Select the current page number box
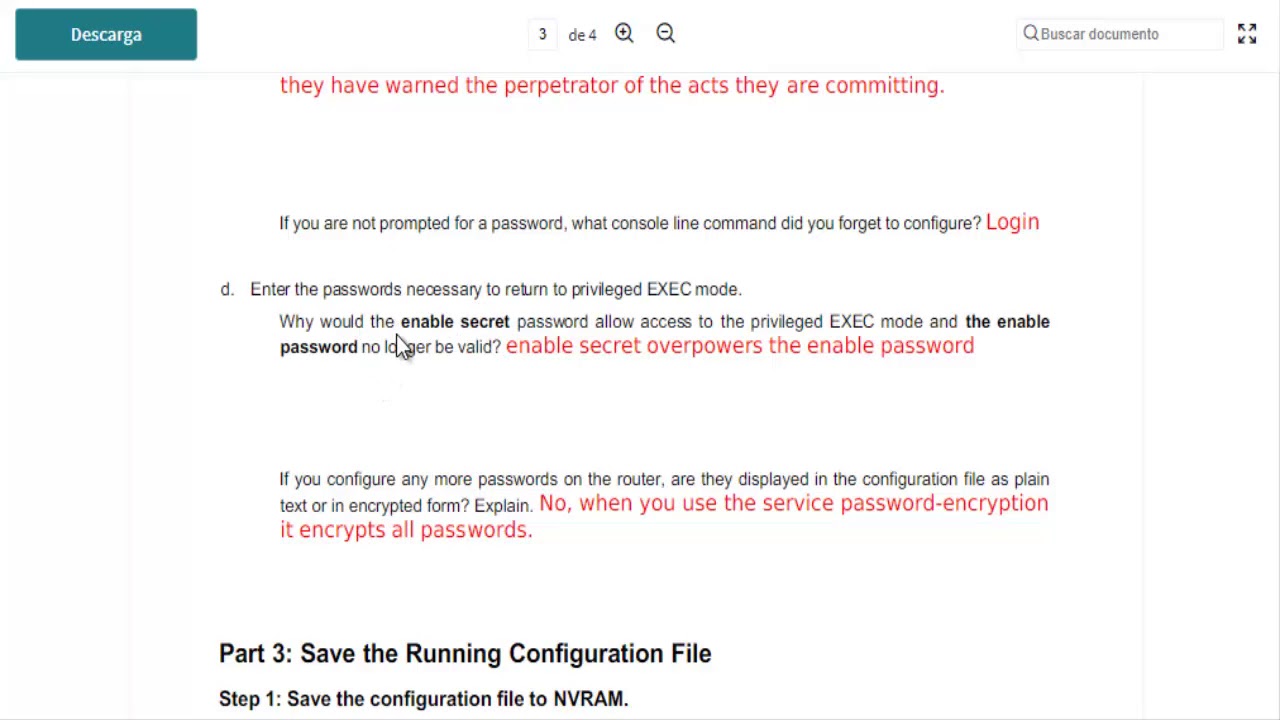 coord(543,34)
